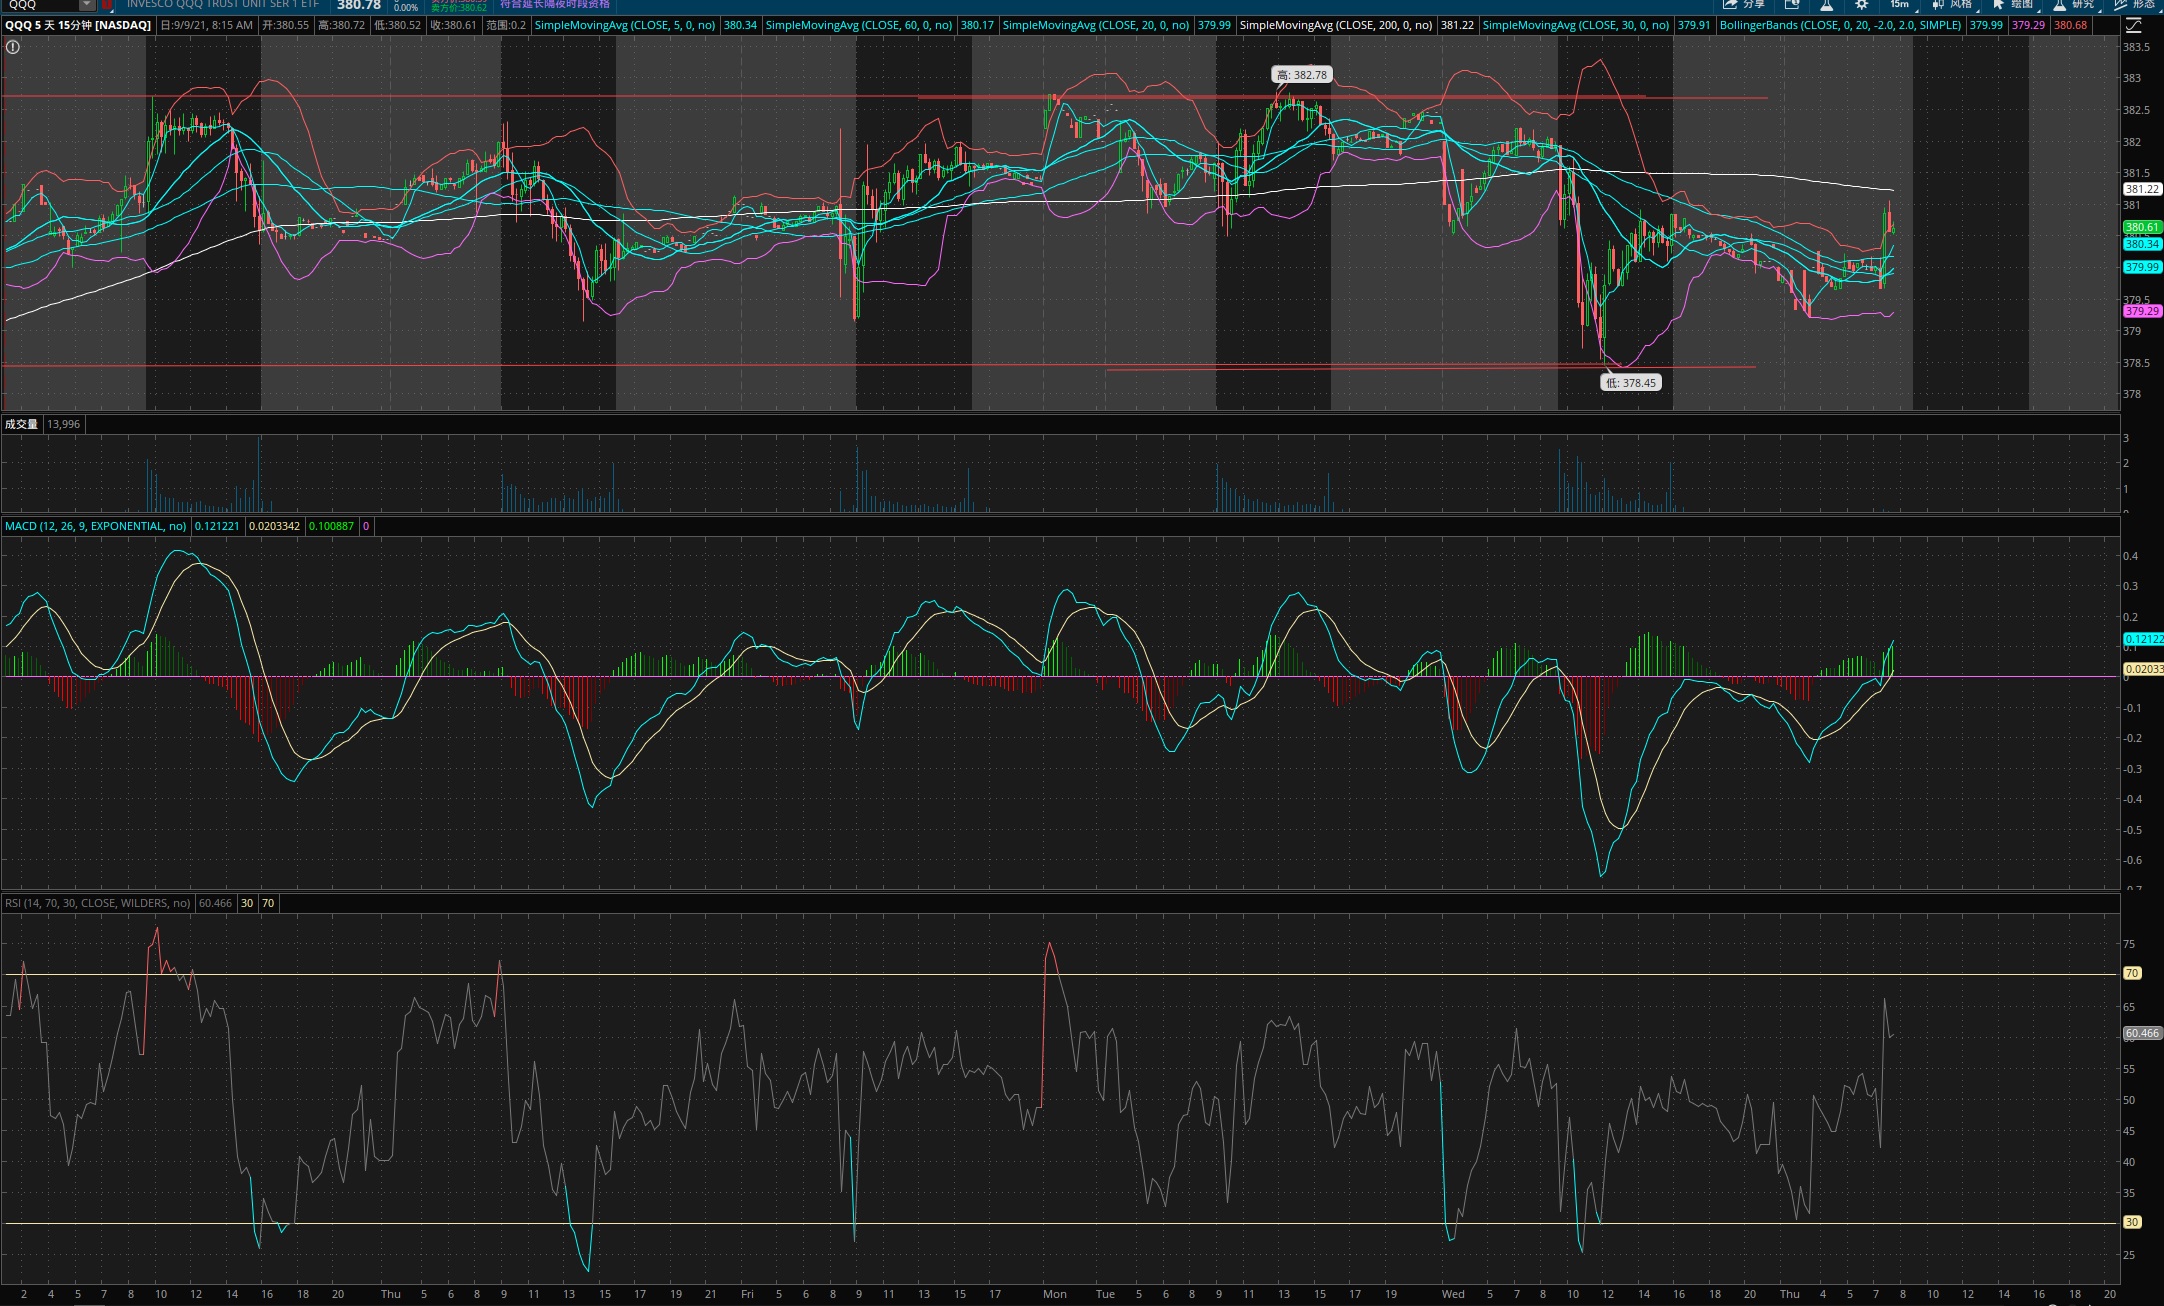Image resolution: width=2164 pixels, height=1306 pixels.
Task: Click the 范围:0.2 range value
Action: (x=506, y=25)
